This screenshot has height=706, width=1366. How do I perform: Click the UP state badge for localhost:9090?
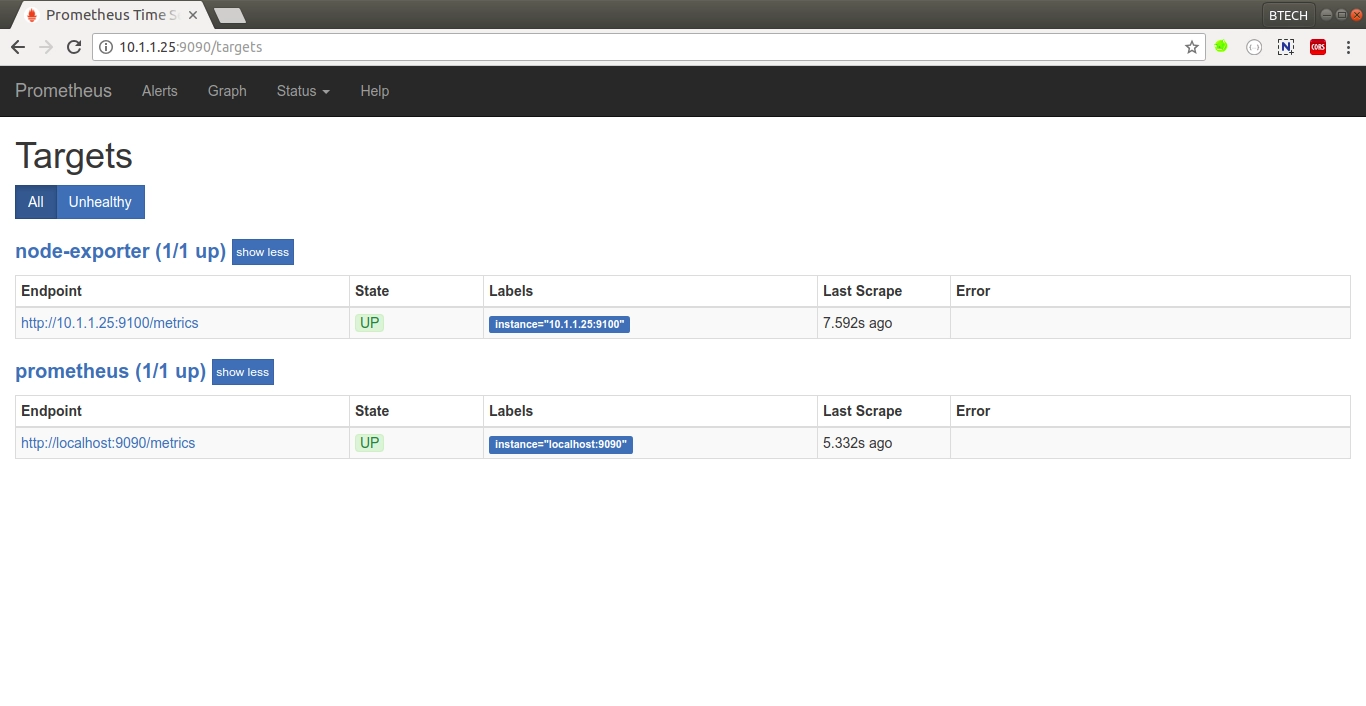click(370, 443)
